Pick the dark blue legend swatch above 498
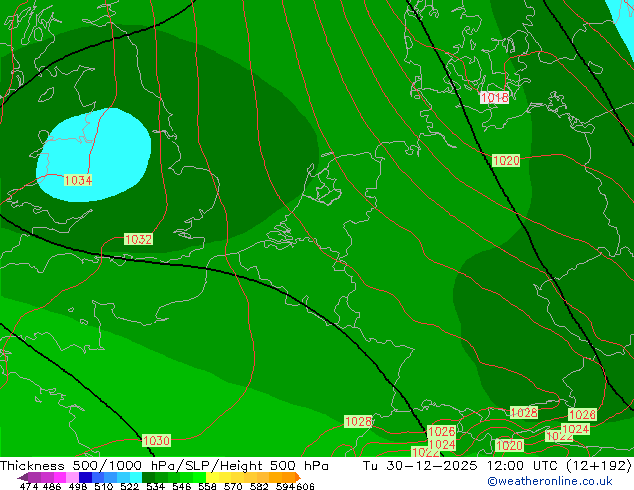Image resolution: width=634 pixels, height=490 pixels. coord(85,477)
